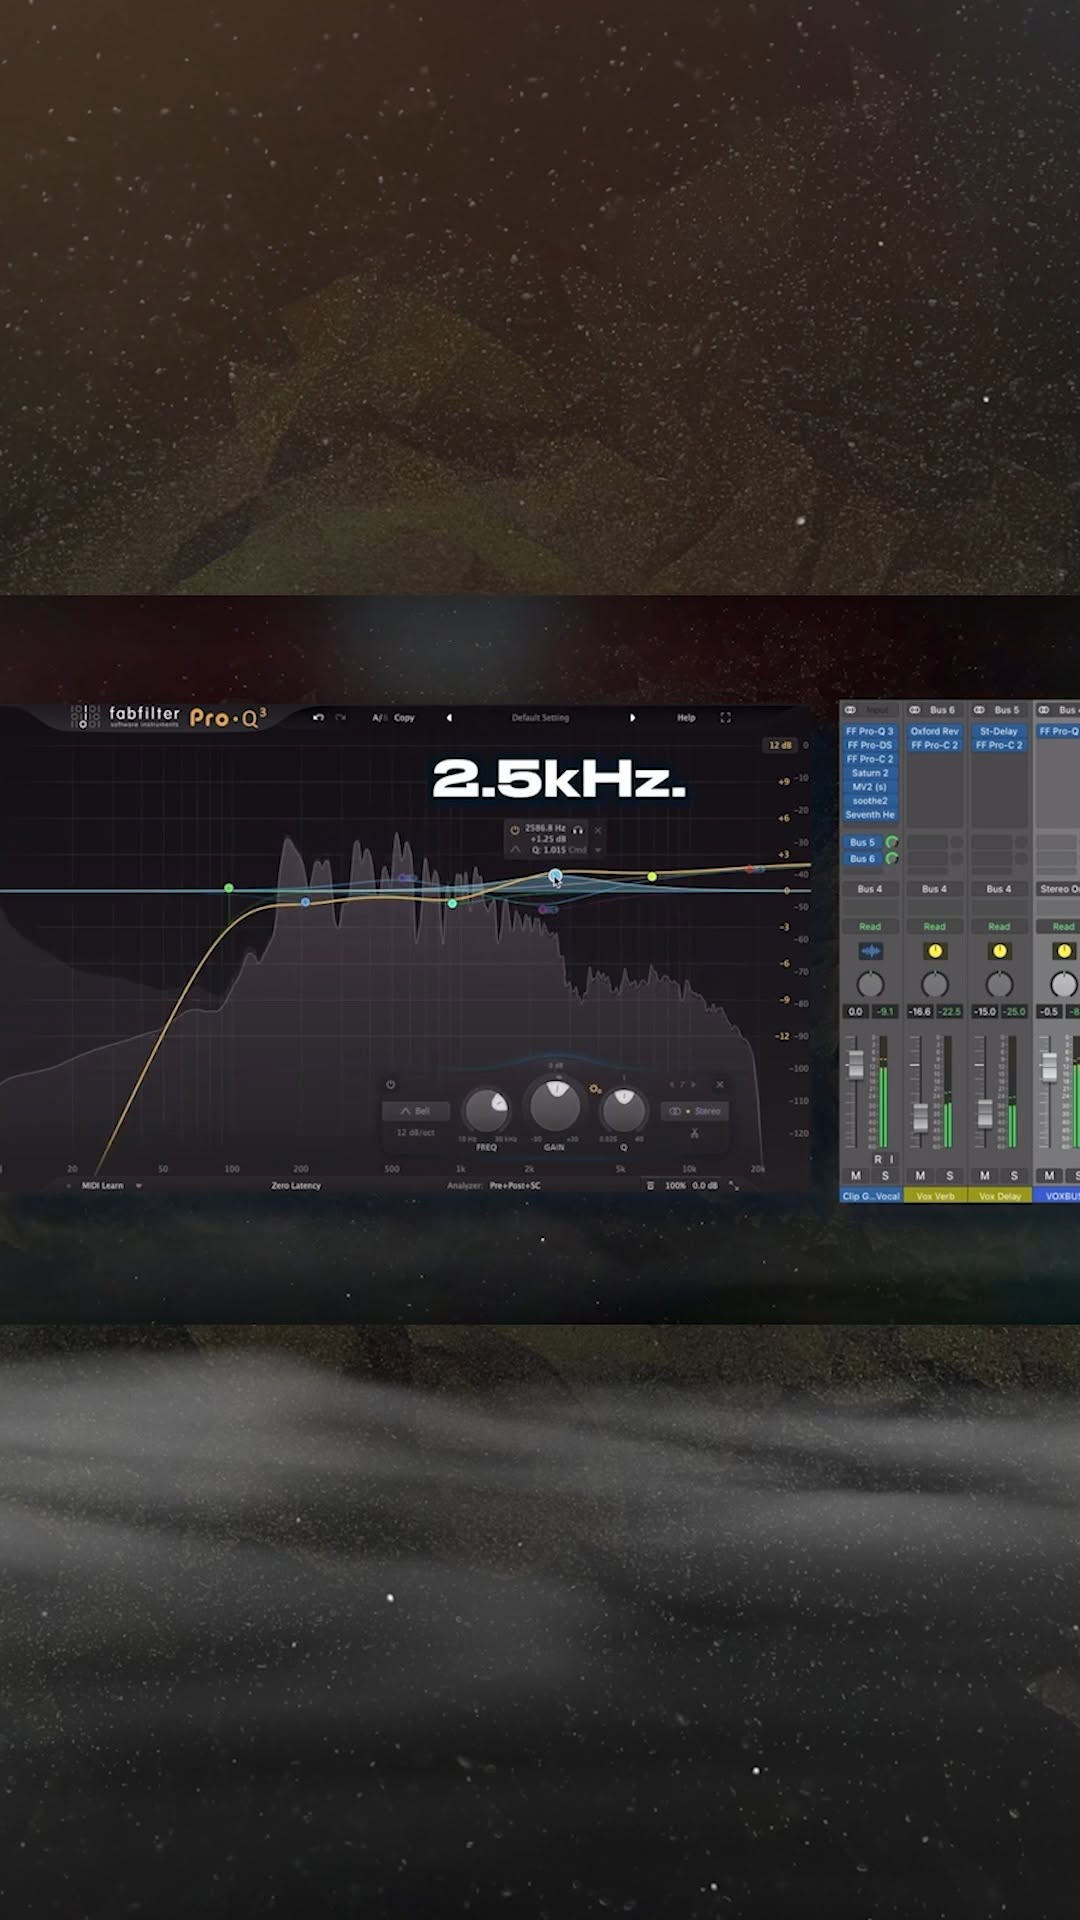Click the undo arrow in Pro-Q 3
Screen dimensions: 1080x1920
coord(318,717)
